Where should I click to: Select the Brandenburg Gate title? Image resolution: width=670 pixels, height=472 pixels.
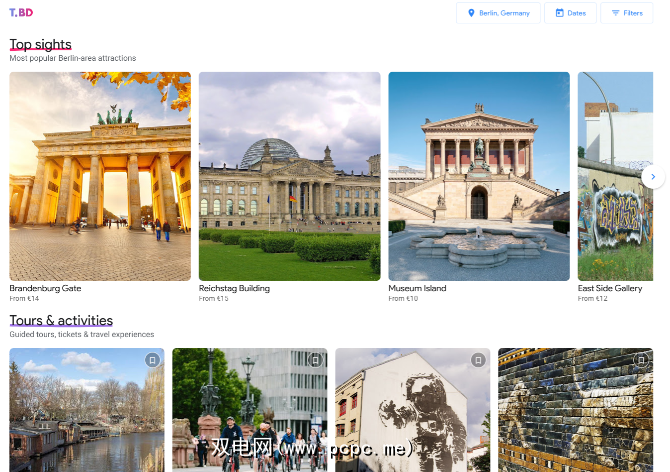tap(45, 288)
